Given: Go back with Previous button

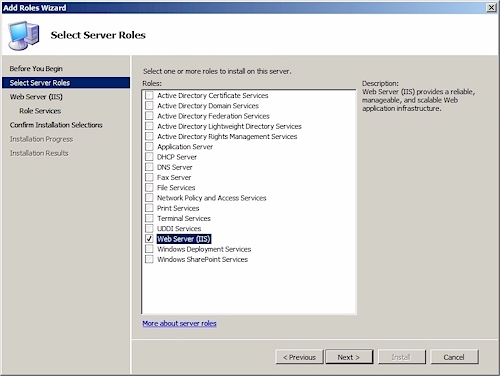Looking at the screenshot, I should pyautogui.click(x=299, y=357).
